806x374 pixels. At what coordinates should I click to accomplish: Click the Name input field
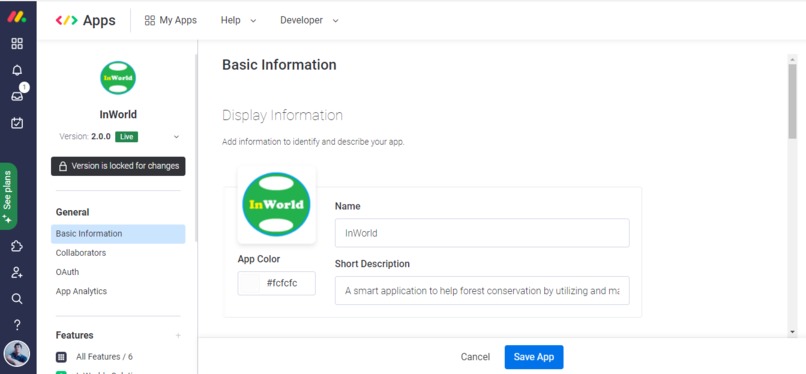click(482, 233)
